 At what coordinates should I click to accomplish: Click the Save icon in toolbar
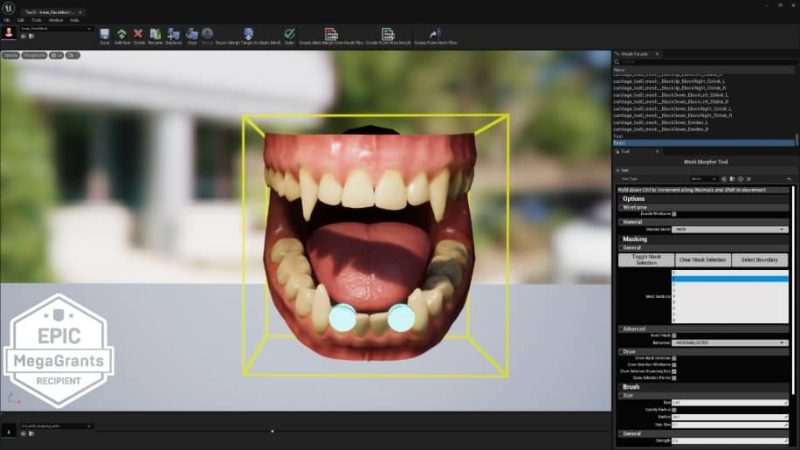[105, 34]
